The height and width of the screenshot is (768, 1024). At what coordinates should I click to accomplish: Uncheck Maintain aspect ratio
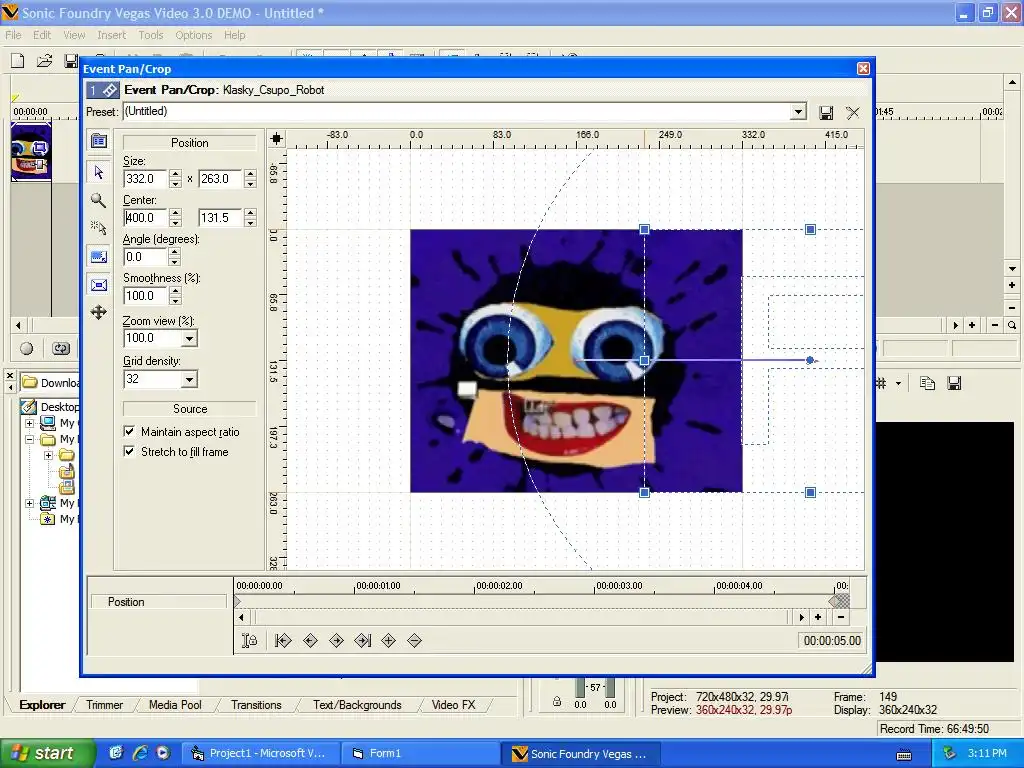[129, 431]
